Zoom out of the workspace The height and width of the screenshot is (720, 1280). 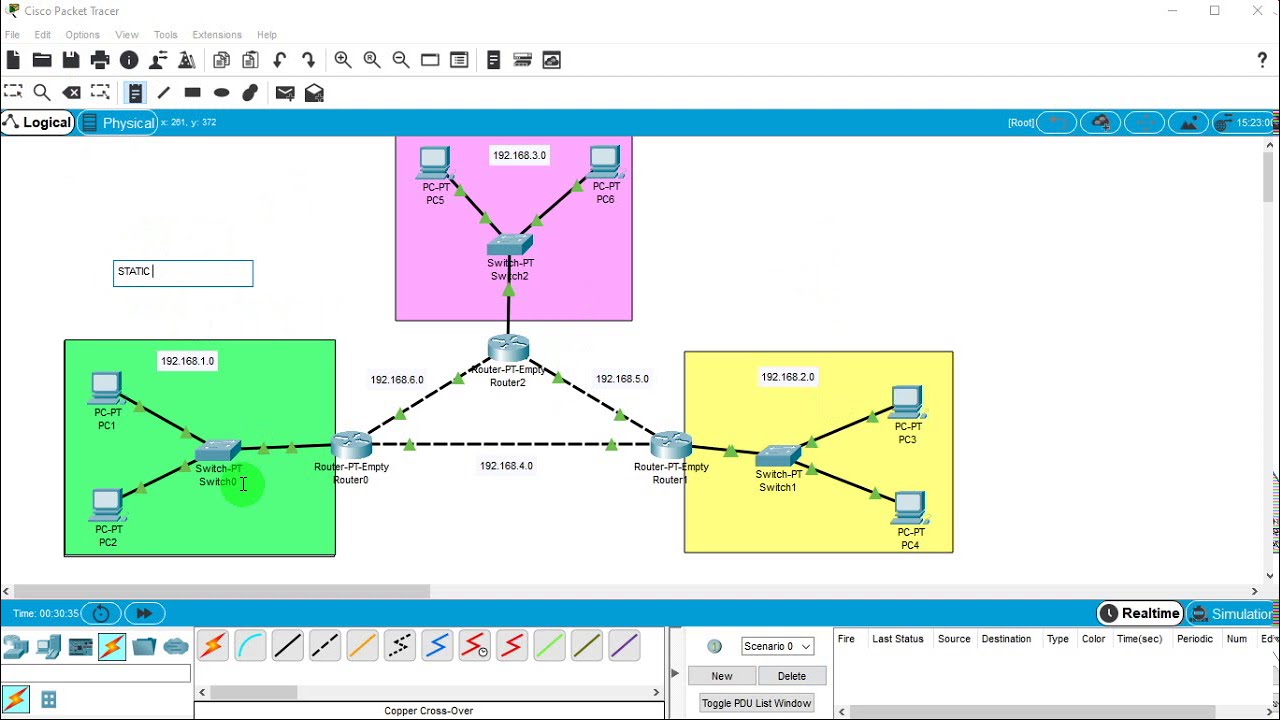click(x=401, y=60)
